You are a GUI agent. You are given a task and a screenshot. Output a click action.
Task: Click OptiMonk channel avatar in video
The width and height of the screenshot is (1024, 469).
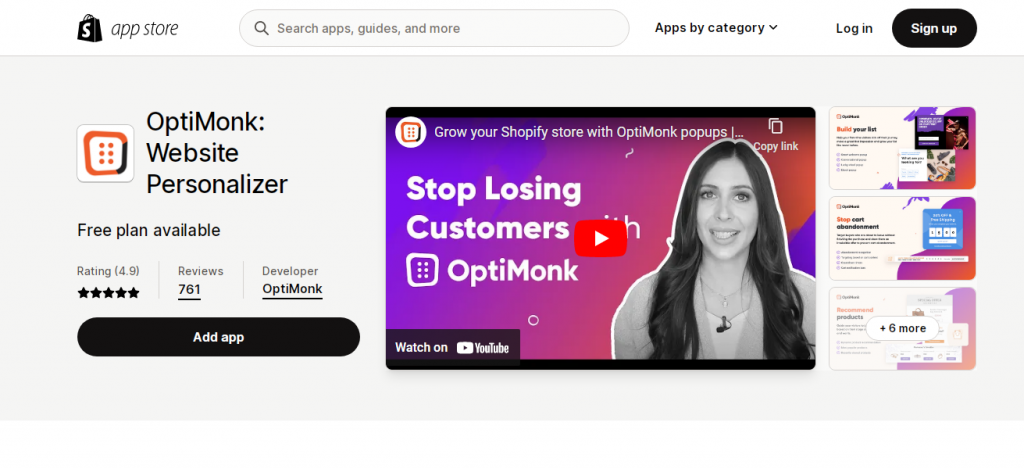[411, 132]
